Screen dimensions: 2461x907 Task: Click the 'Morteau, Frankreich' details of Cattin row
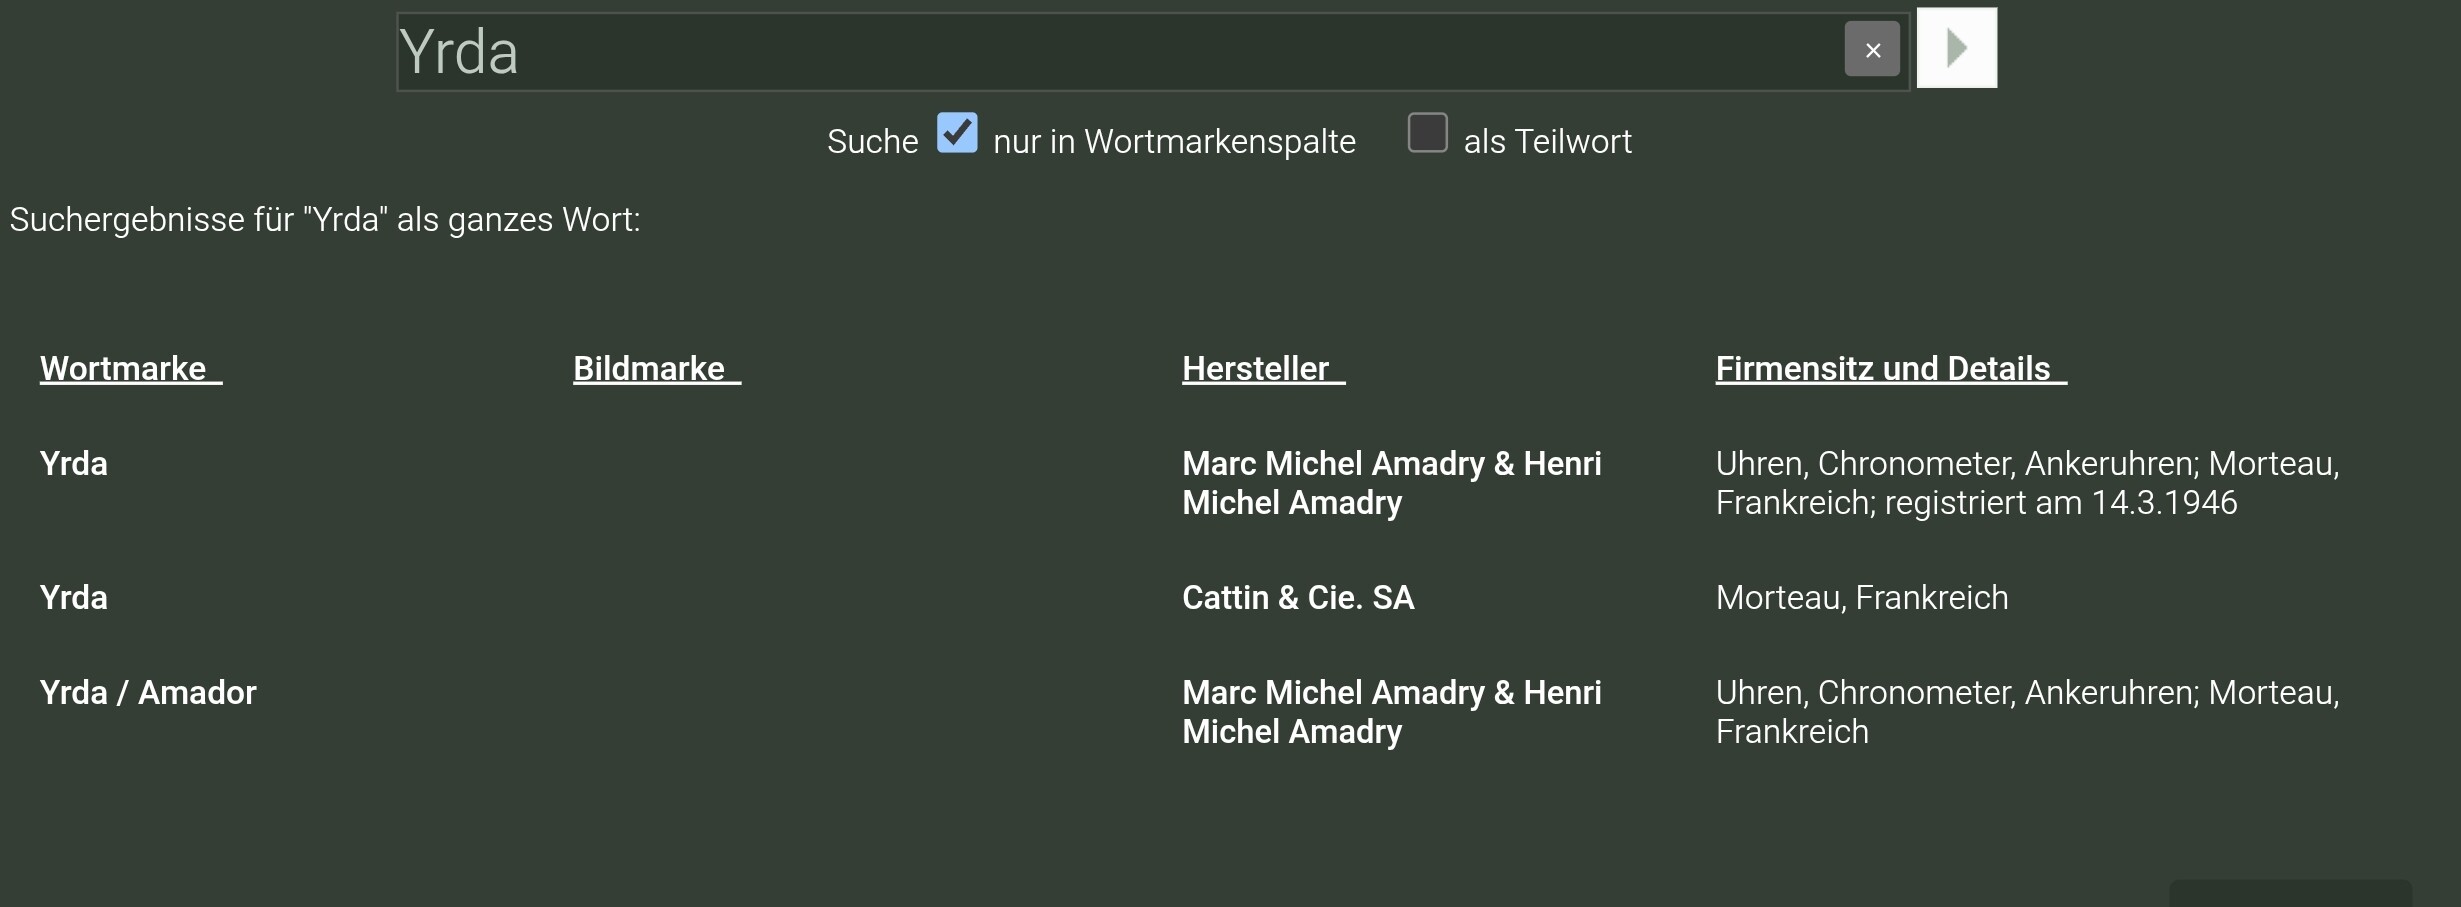click(x=1861, y=598)
